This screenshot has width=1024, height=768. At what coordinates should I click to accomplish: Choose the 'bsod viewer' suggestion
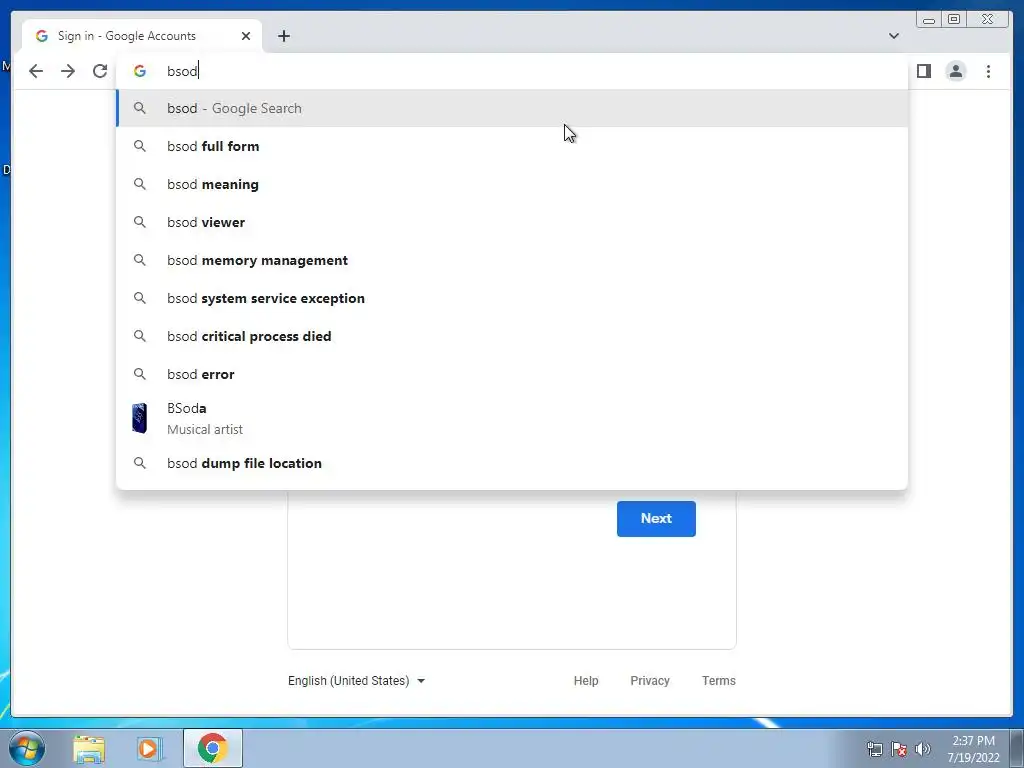[x=512, y=222]
